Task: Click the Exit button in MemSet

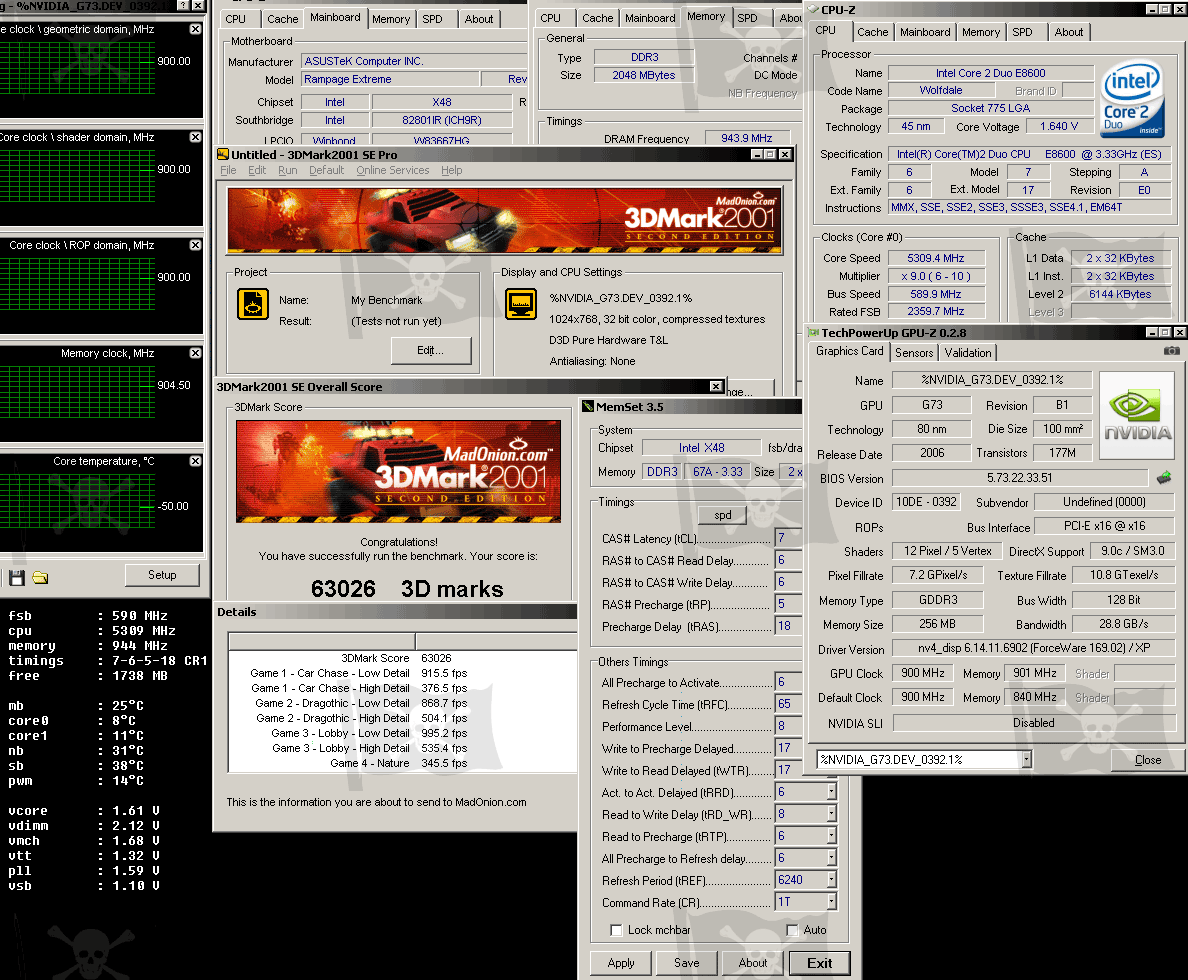Action: coord(819,963)
